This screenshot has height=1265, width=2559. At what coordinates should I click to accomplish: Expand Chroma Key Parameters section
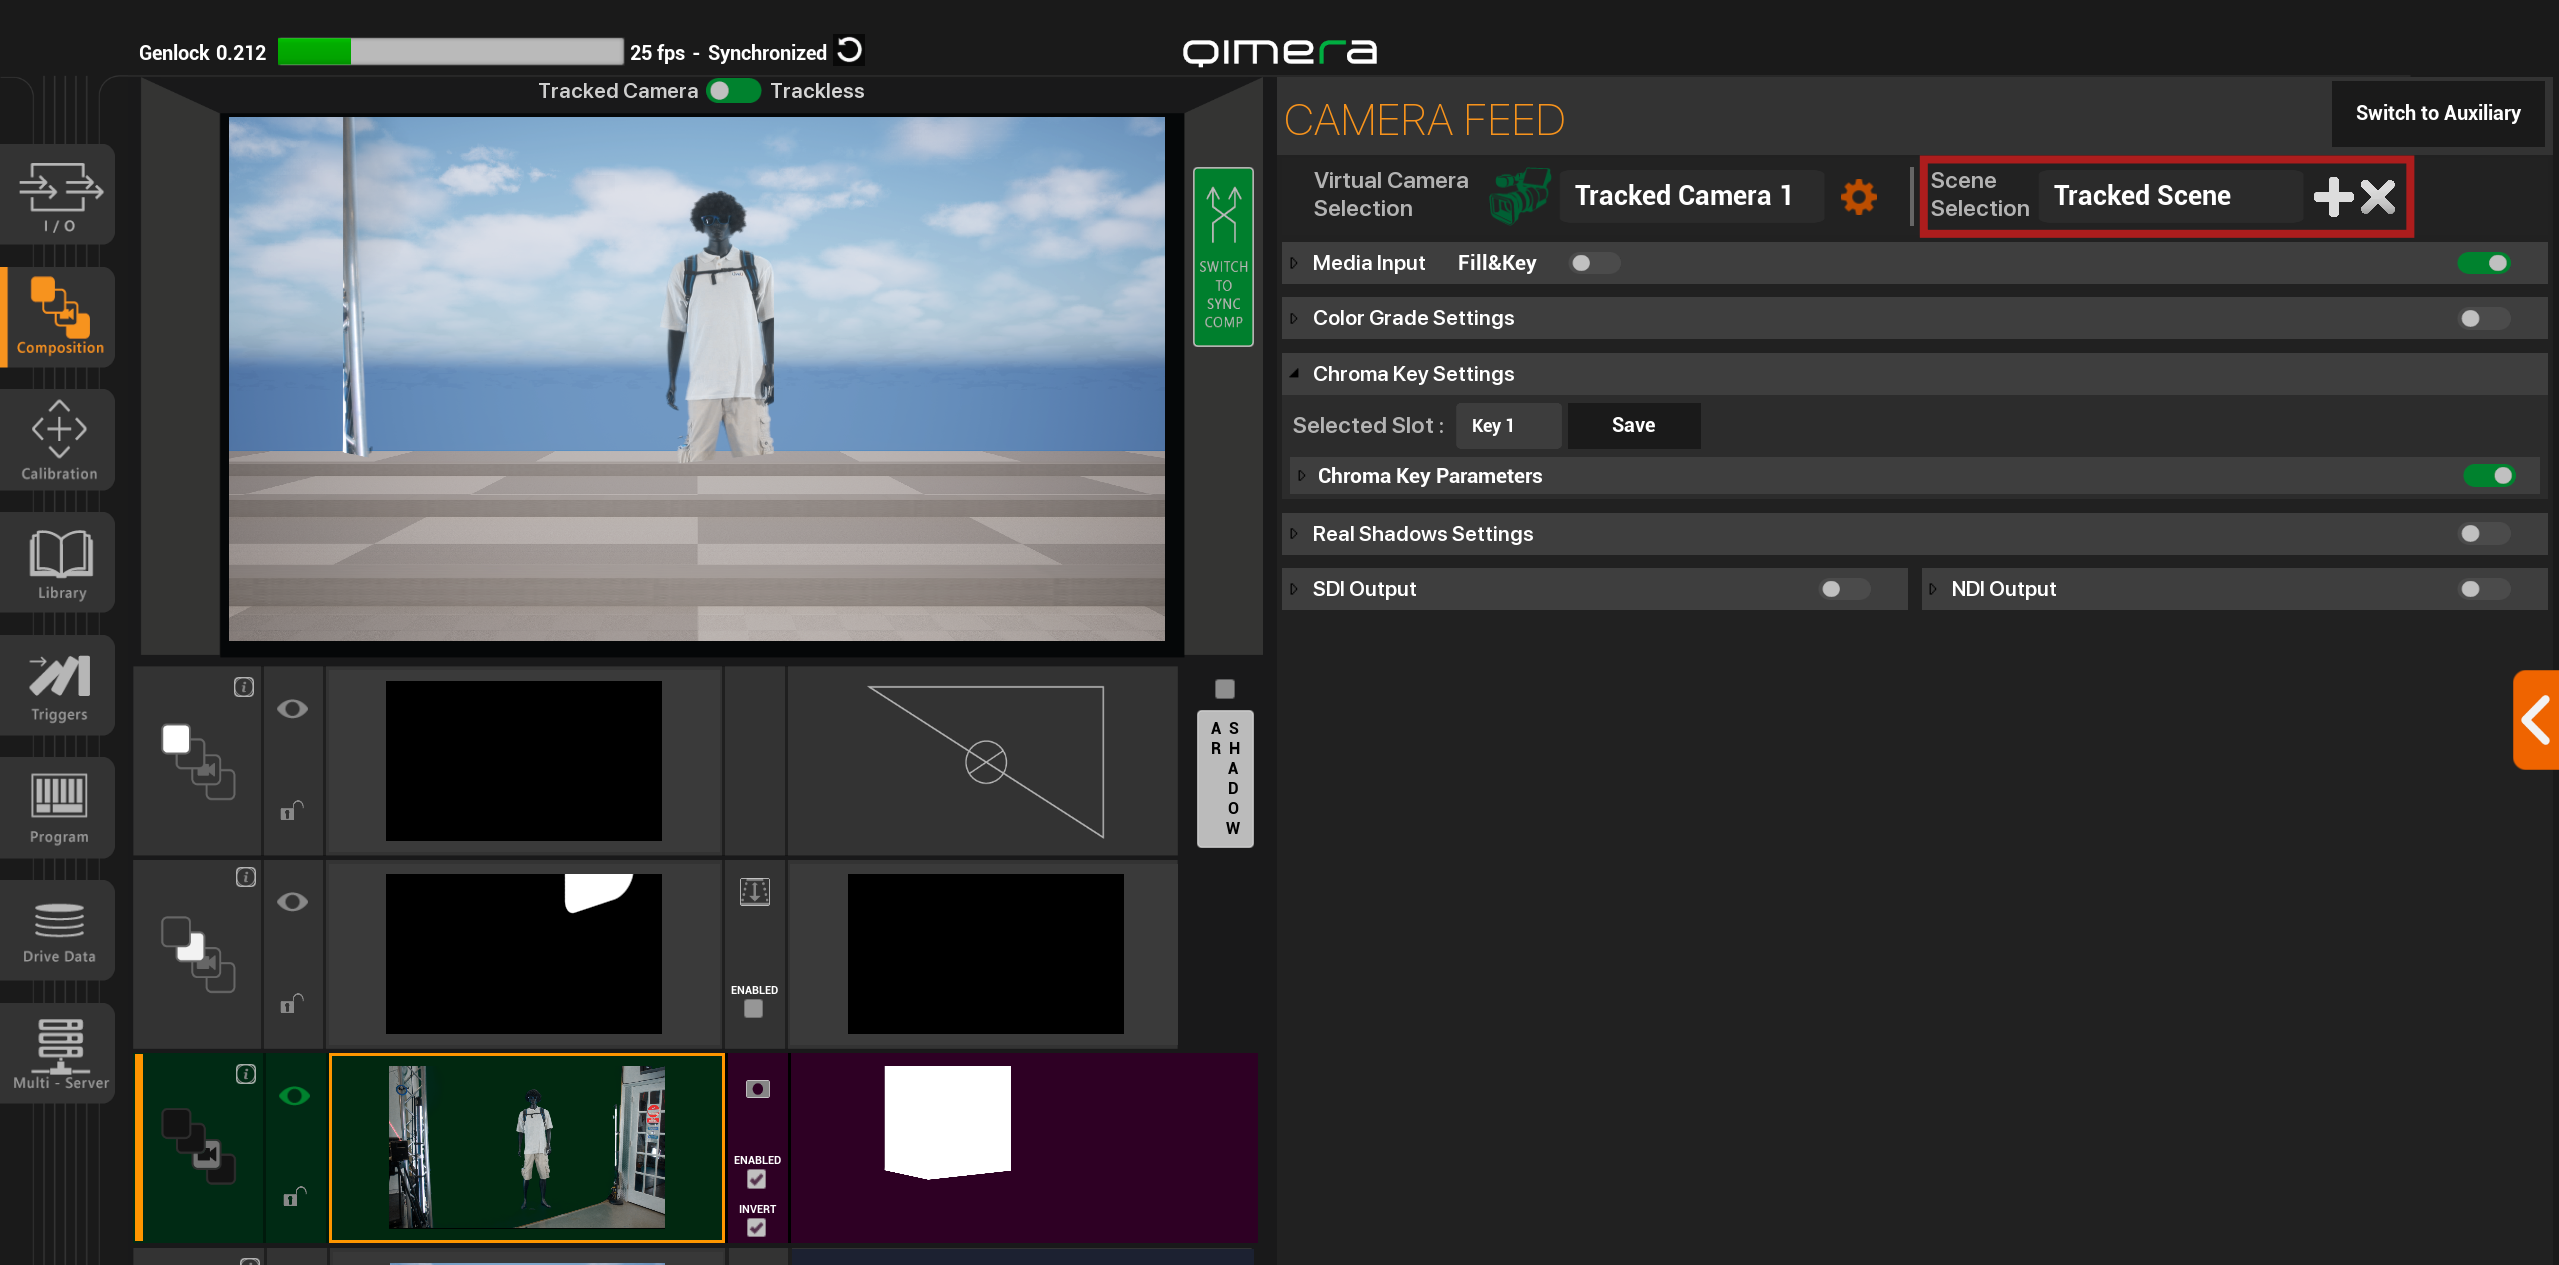point(1300,476)
